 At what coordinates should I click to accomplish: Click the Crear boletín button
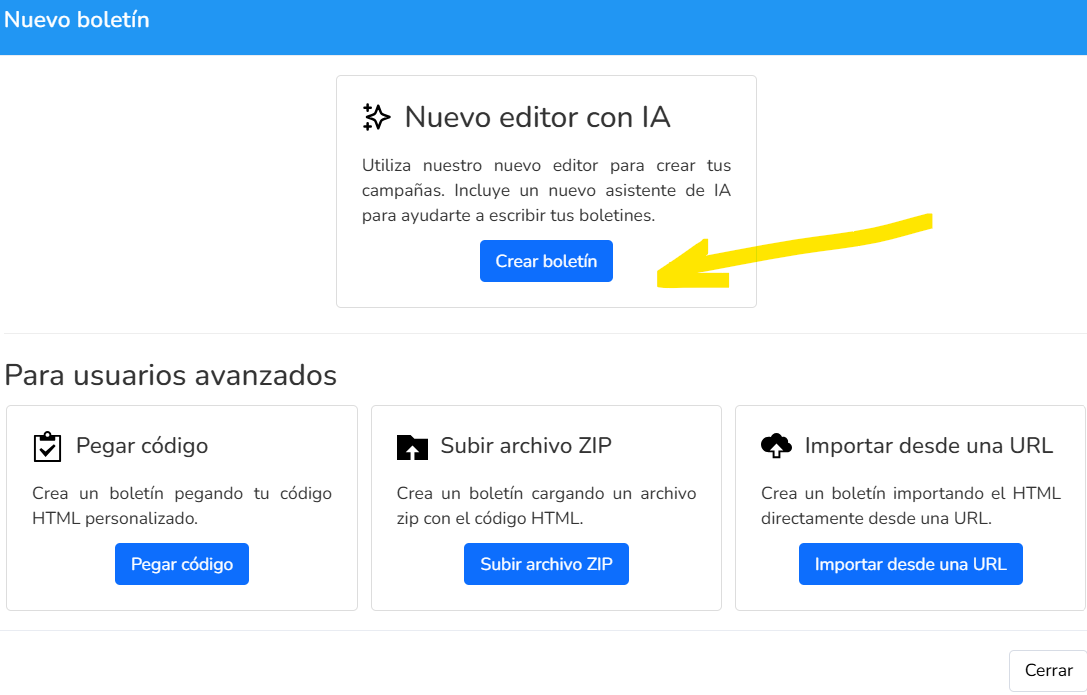(x=546, y=261)
